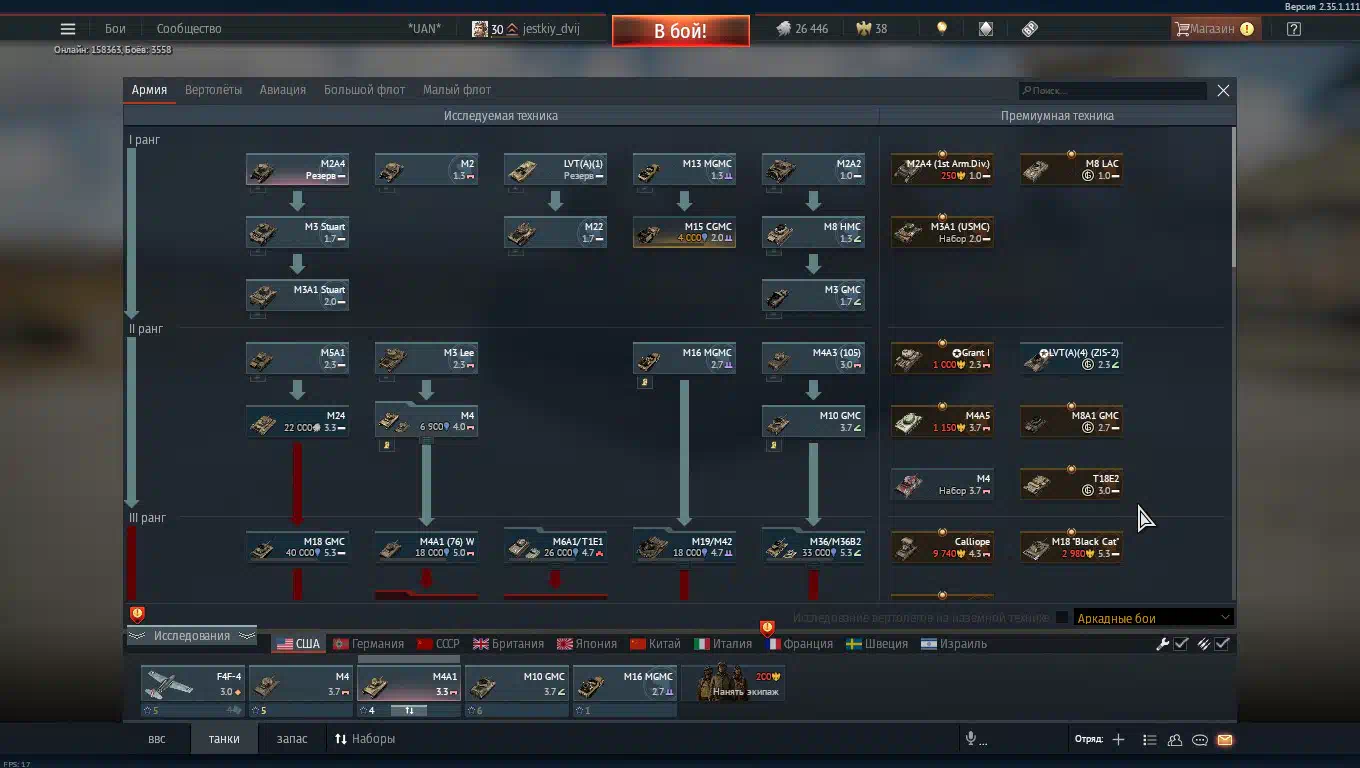Open the ticket icon in top bar
Screen dimensions: 1360x768
(1030, 29)
